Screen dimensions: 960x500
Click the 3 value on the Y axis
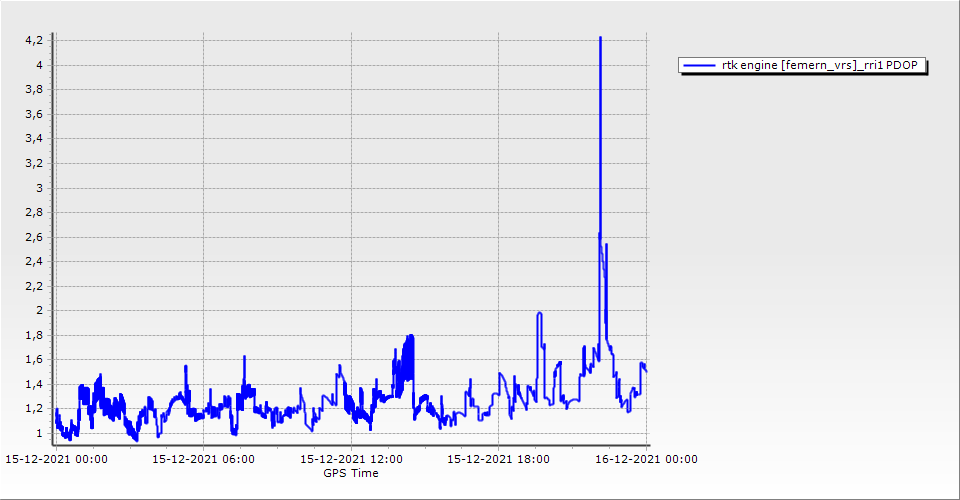pyautogui.click(x=40, y=188)
